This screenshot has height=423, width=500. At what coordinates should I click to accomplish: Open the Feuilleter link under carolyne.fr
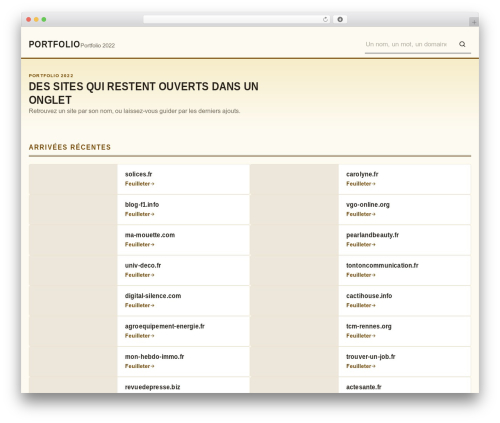tap(361, 184)
